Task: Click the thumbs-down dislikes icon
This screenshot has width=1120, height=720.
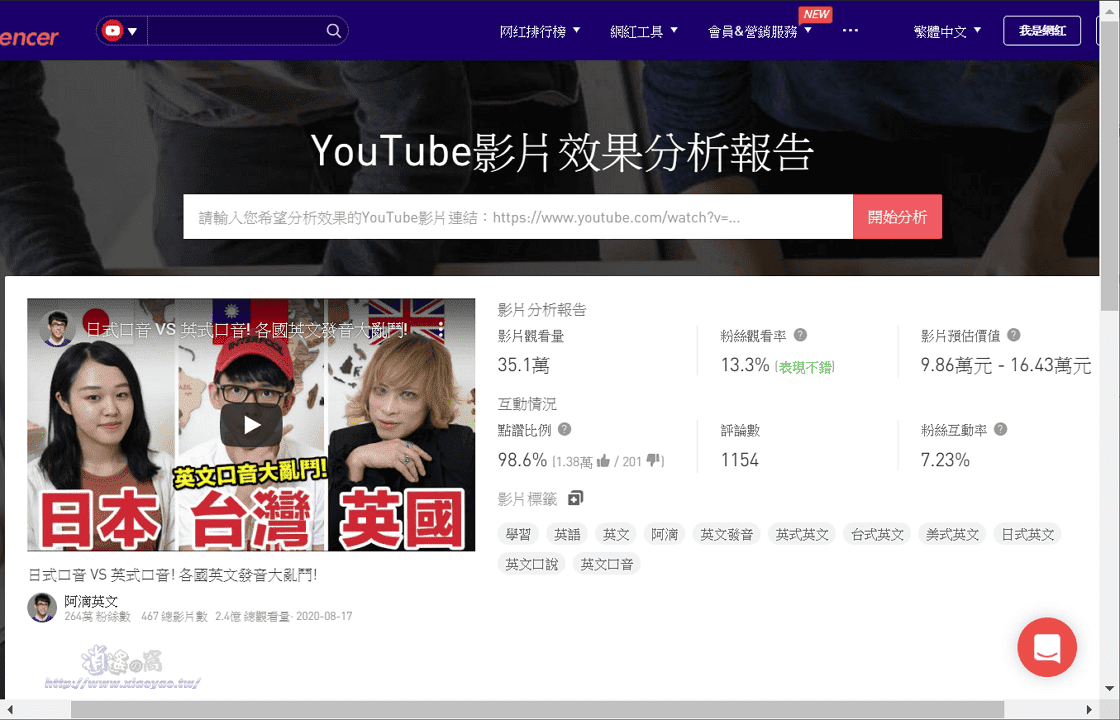Action: point(653,461)
